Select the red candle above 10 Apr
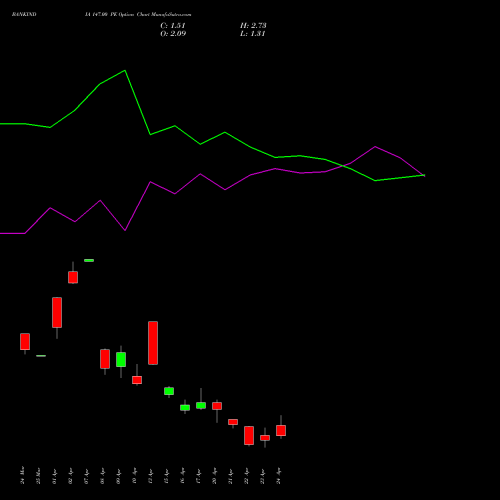Viewport: 500px width, 500px height. [137, 380]
